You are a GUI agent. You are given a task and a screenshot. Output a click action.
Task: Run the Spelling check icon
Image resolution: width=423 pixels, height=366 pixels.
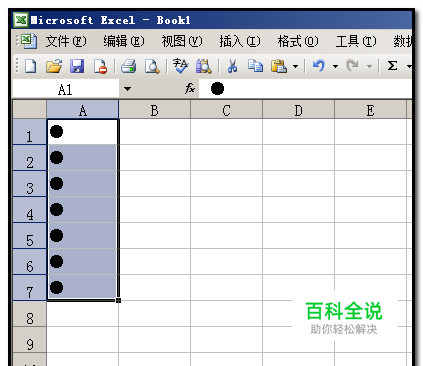click(x=181, y=66)
